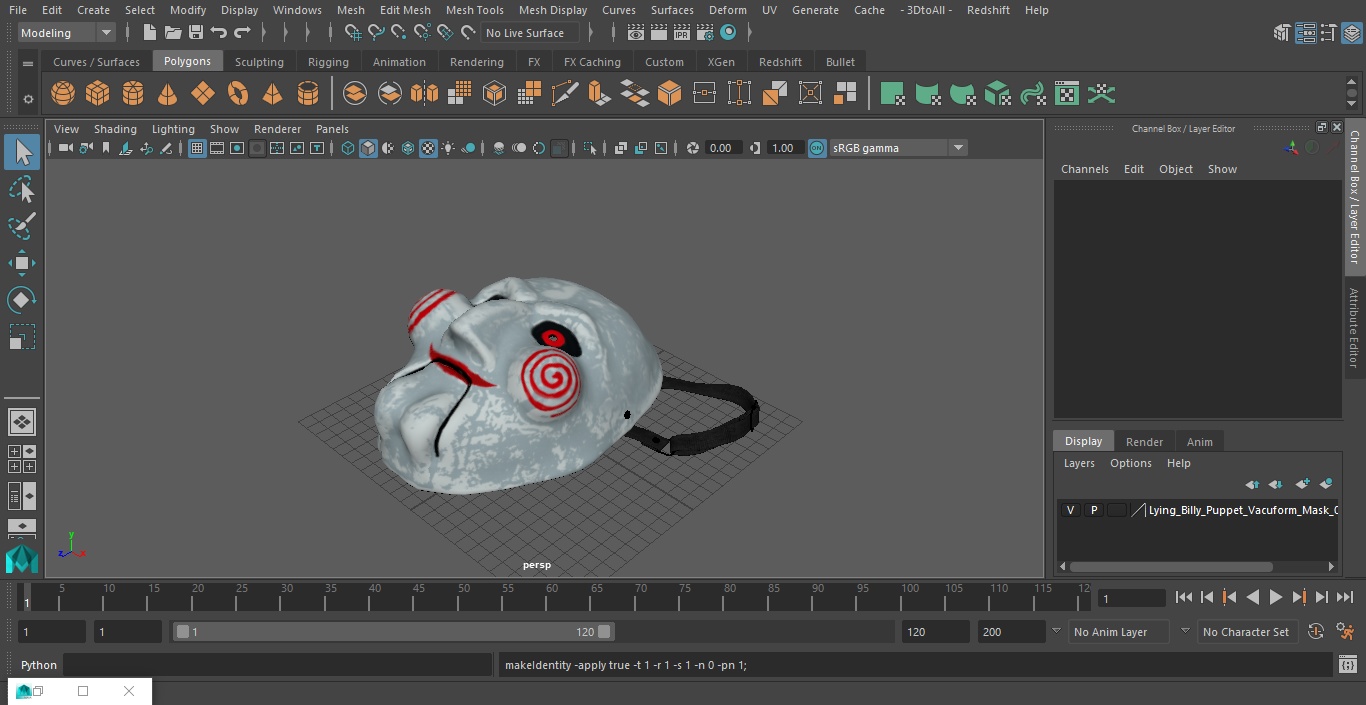Open the Mesh Tools menu
Viewport: 1366px width, 705px height.
pyautogui.click(x=474, y=10)
